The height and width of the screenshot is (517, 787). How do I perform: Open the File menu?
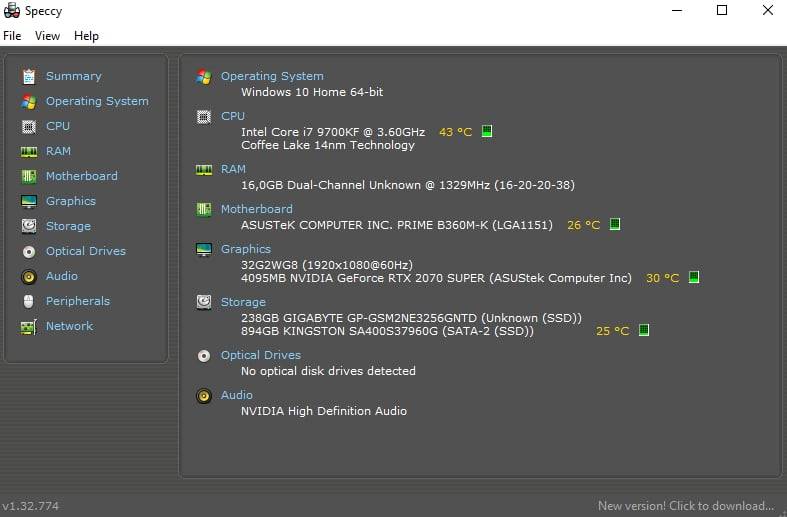(x=12, y=36)
